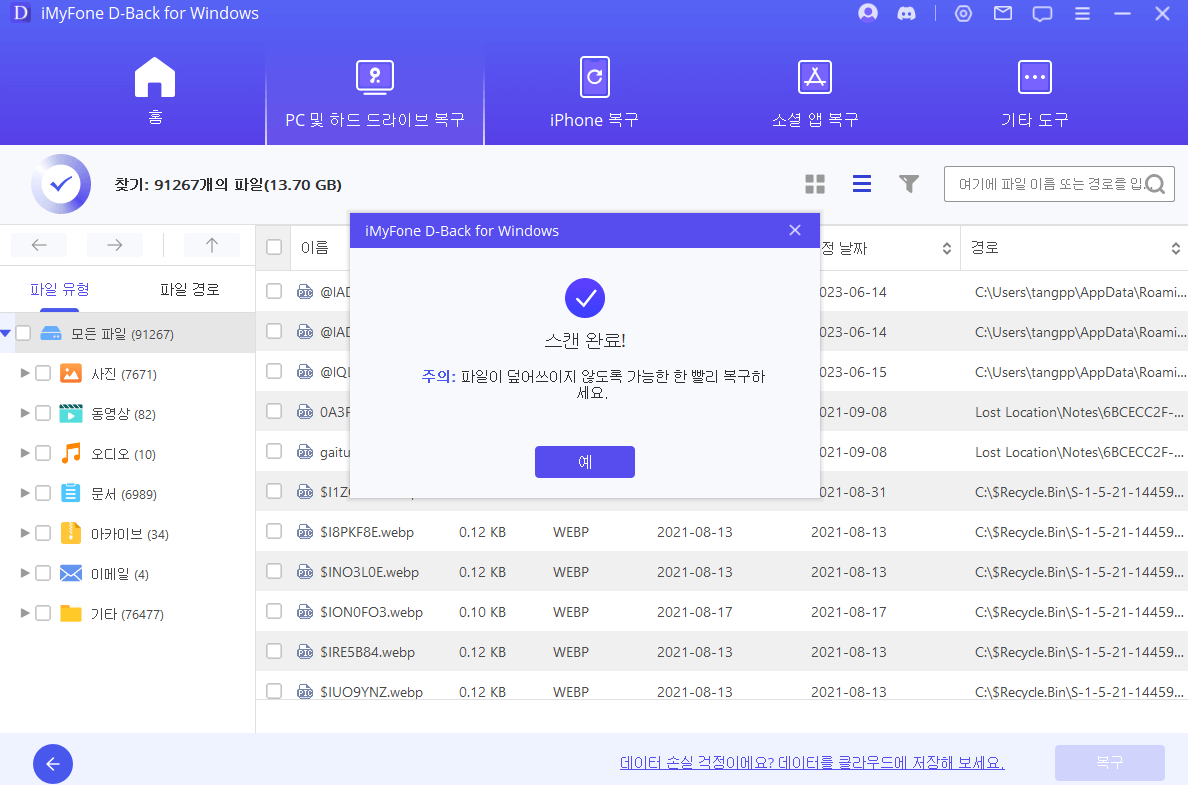Open the hamburger menu icon
Image resolution: width=1188 pixels, height=785 pixels.
pos(1083,14)
